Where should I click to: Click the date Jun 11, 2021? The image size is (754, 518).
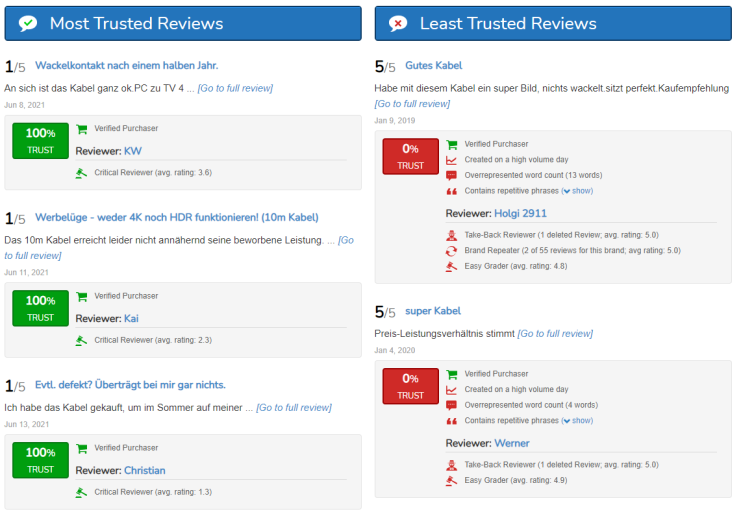[x=26, y=272]
